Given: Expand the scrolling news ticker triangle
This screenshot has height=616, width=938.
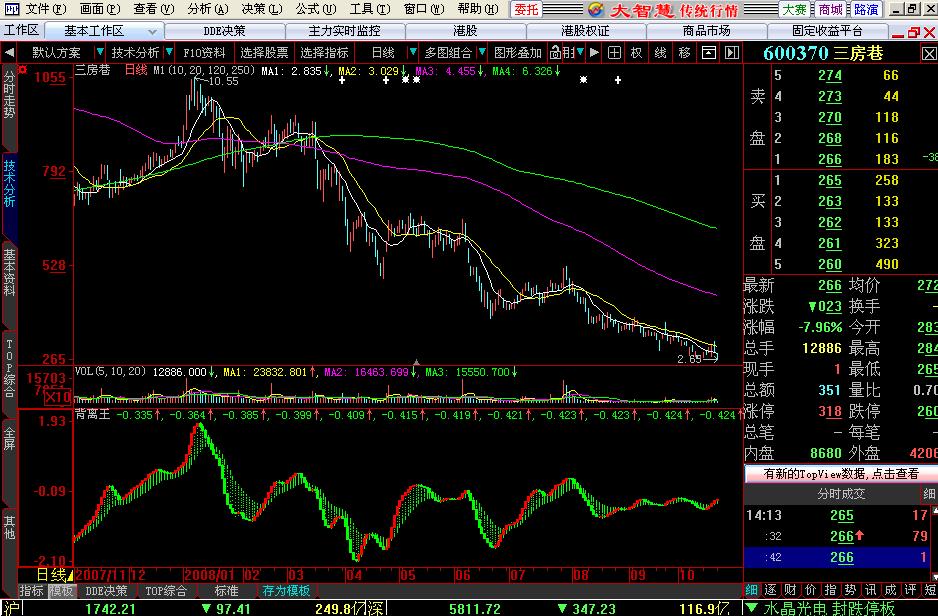Looking at the screenshot, I should tap(751, 608).
